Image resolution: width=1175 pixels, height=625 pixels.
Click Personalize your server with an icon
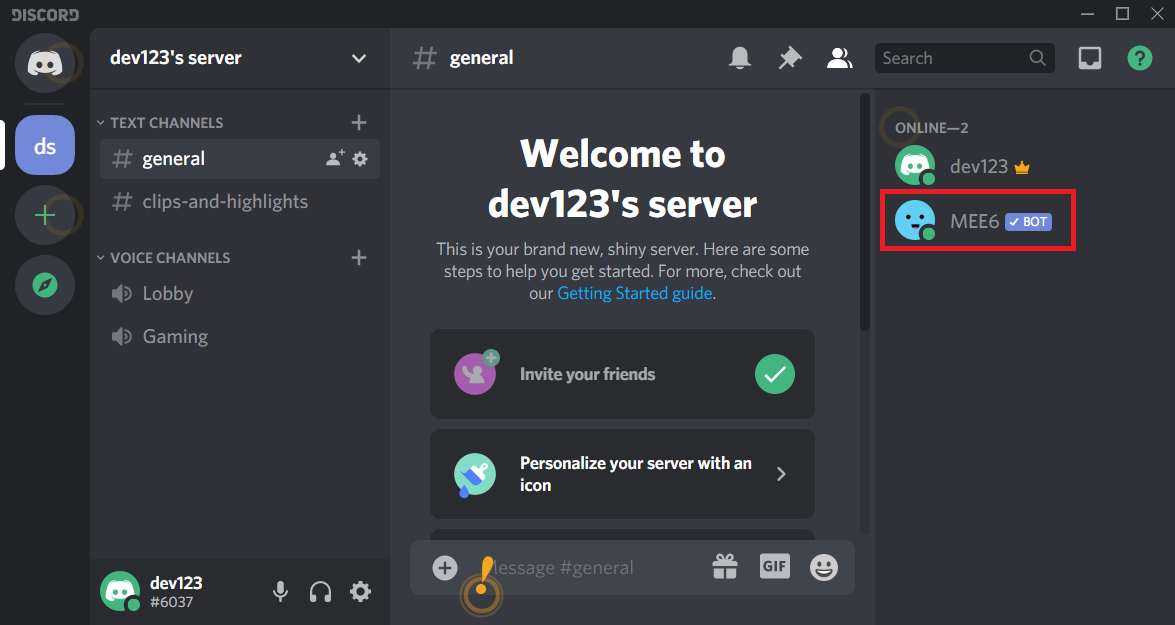pos(622,474)
